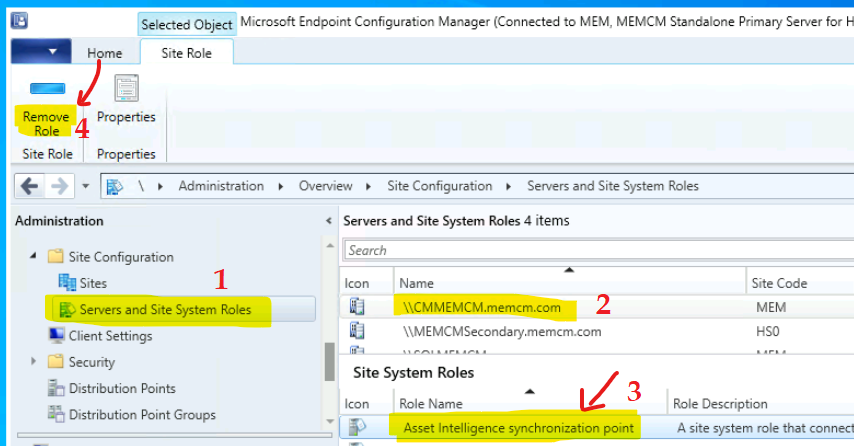854x446 pixels.
Task: Click HS0 site code cell
Action: (x=767, y=332)
